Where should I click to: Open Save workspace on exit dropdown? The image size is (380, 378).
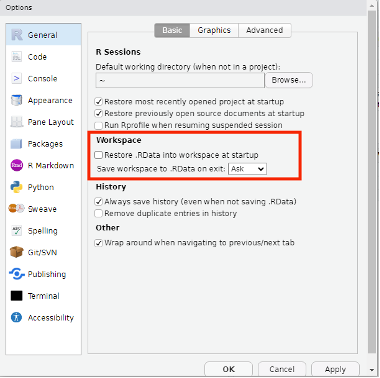[247, 169]
